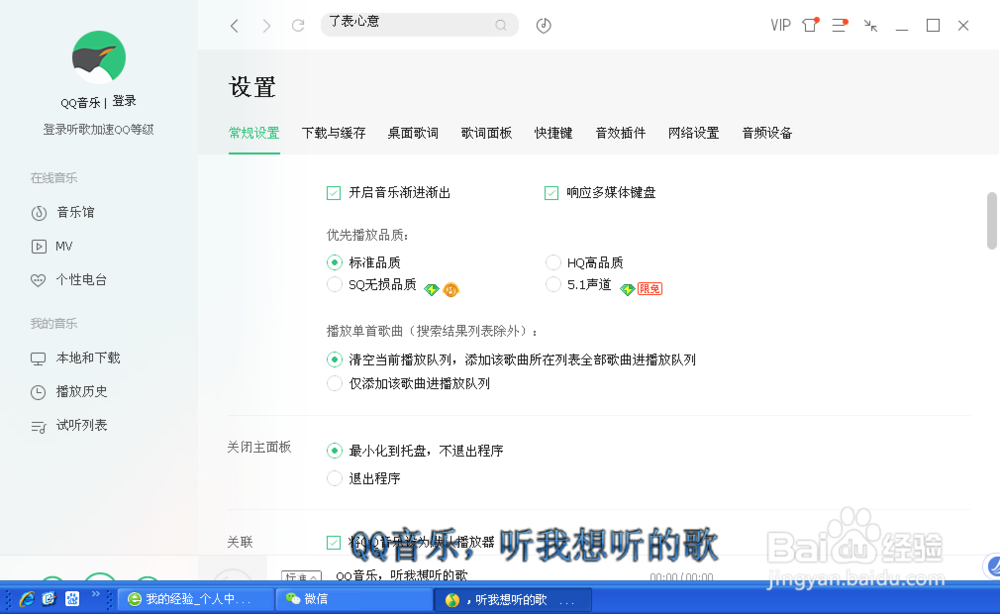Select HQ高品质 radio button
Screen dimensions: 1000x614
(x=553, y=262)
